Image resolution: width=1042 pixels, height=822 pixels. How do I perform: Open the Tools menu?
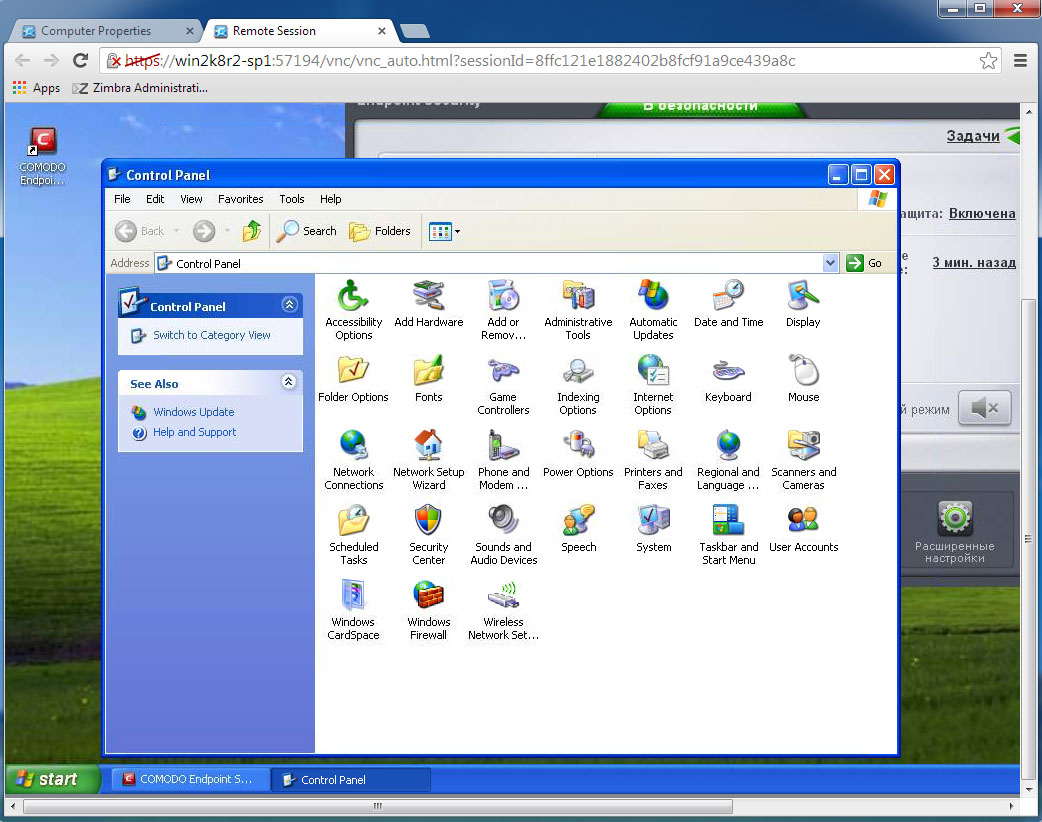292,199
